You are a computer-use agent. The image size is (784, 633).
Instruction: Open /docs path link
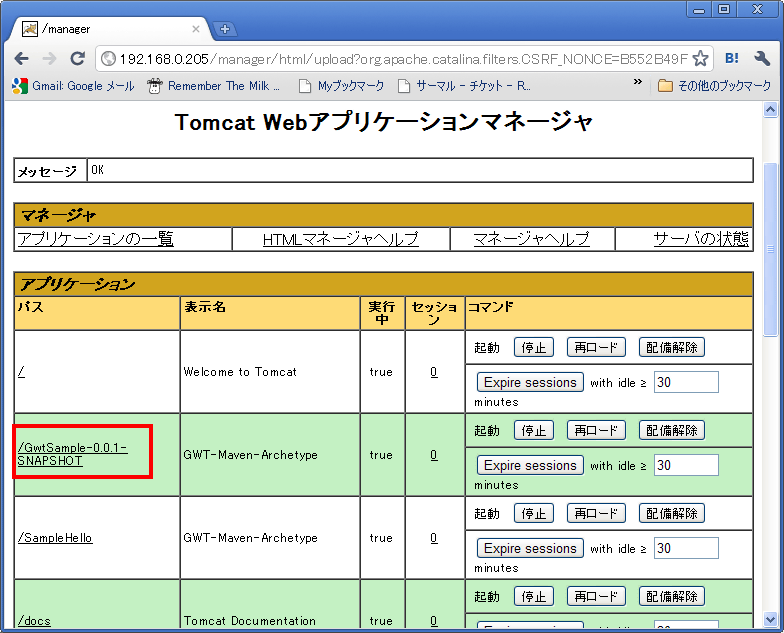point(34,621)
